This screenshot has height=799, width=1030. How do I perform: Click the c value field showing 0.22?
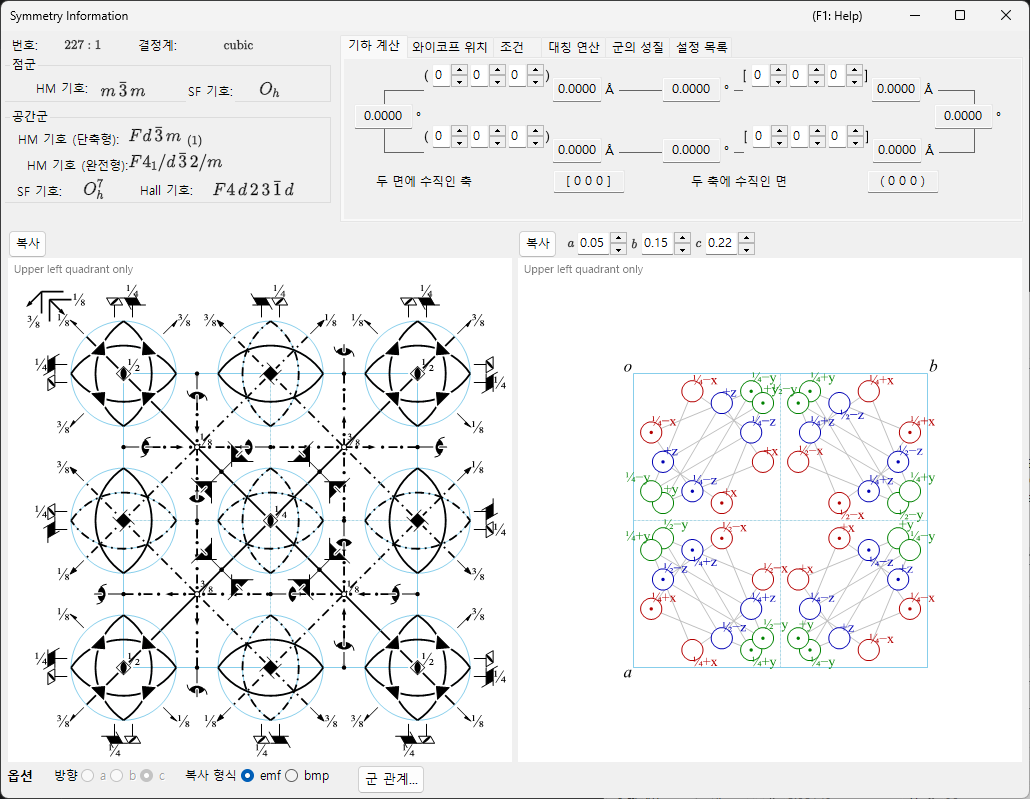(x=721, y=243)
